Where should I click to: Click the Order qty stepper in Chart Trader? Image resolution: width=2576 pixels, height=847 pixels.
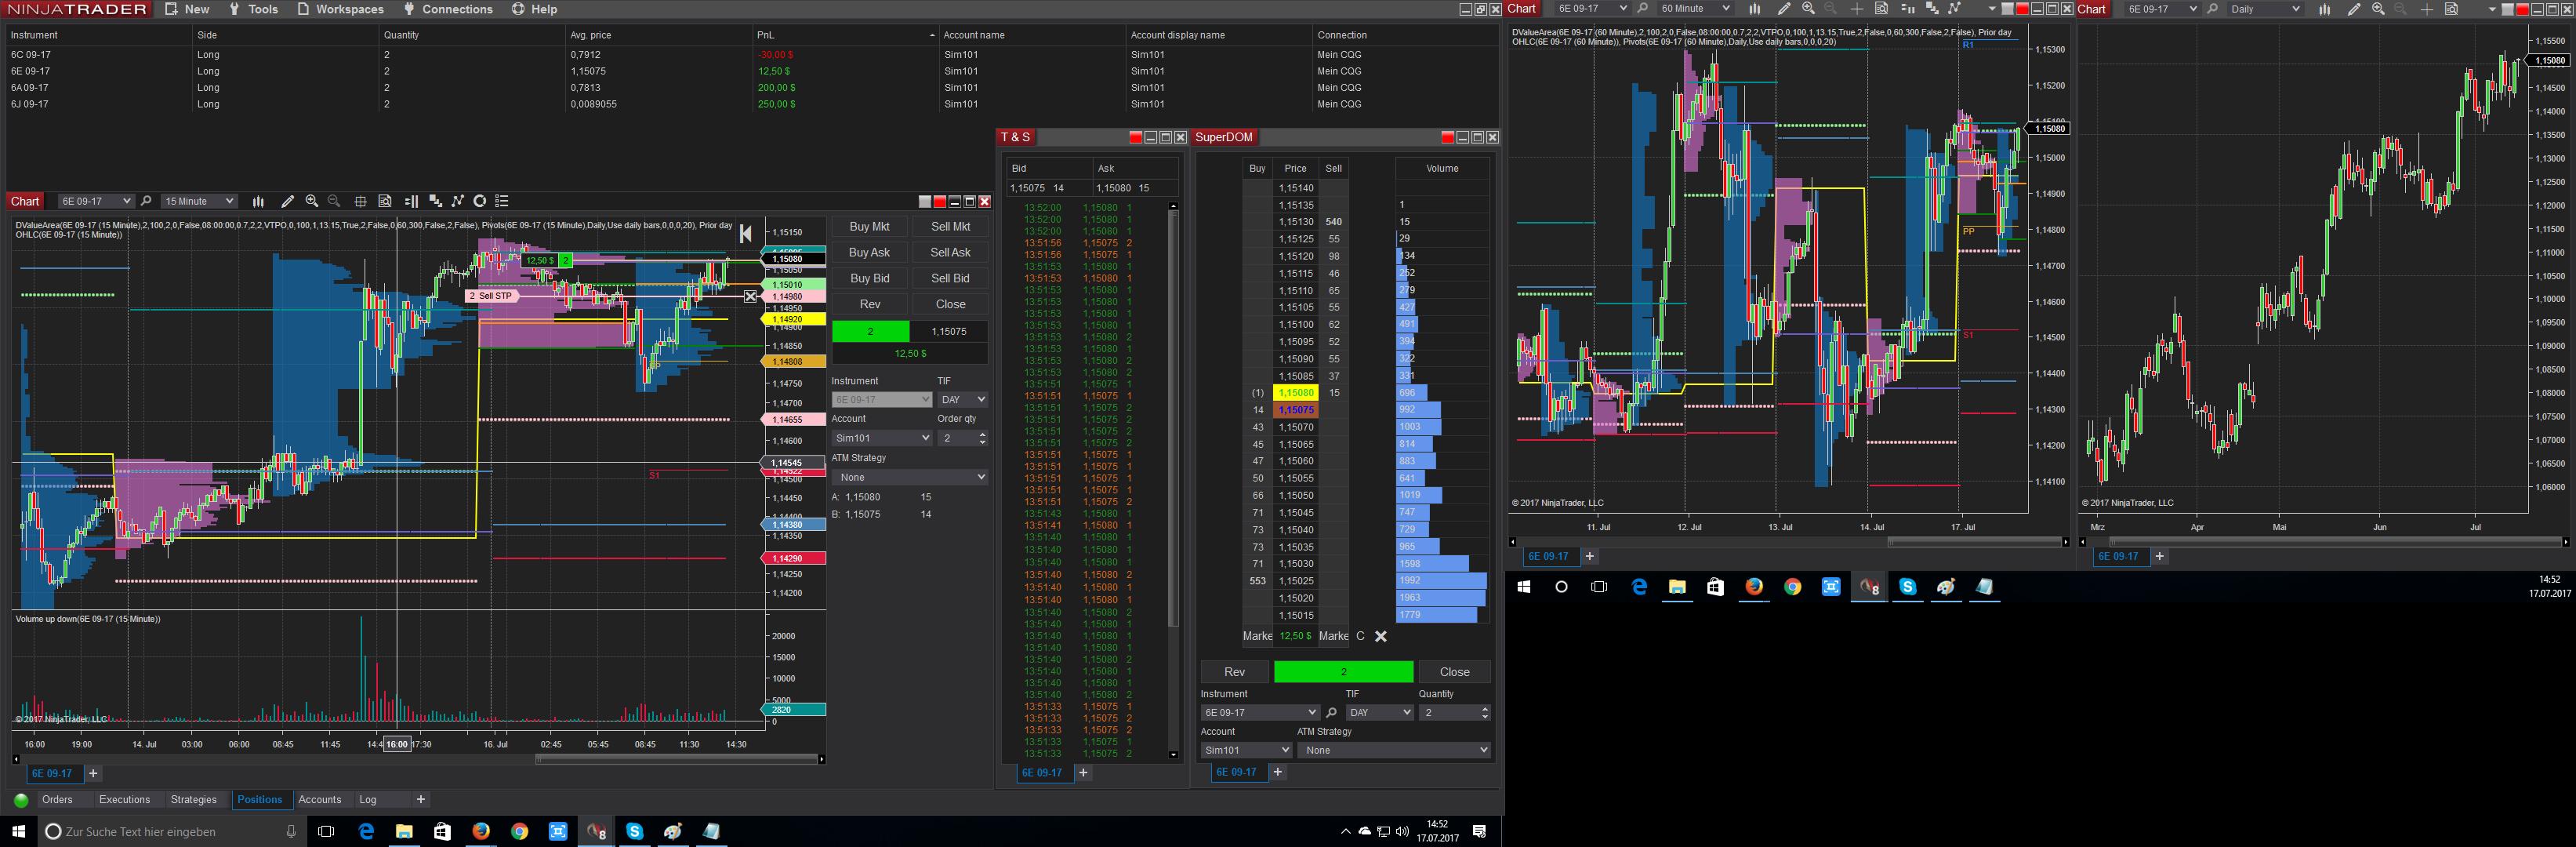pyautogui.click(x=982, y=438)
